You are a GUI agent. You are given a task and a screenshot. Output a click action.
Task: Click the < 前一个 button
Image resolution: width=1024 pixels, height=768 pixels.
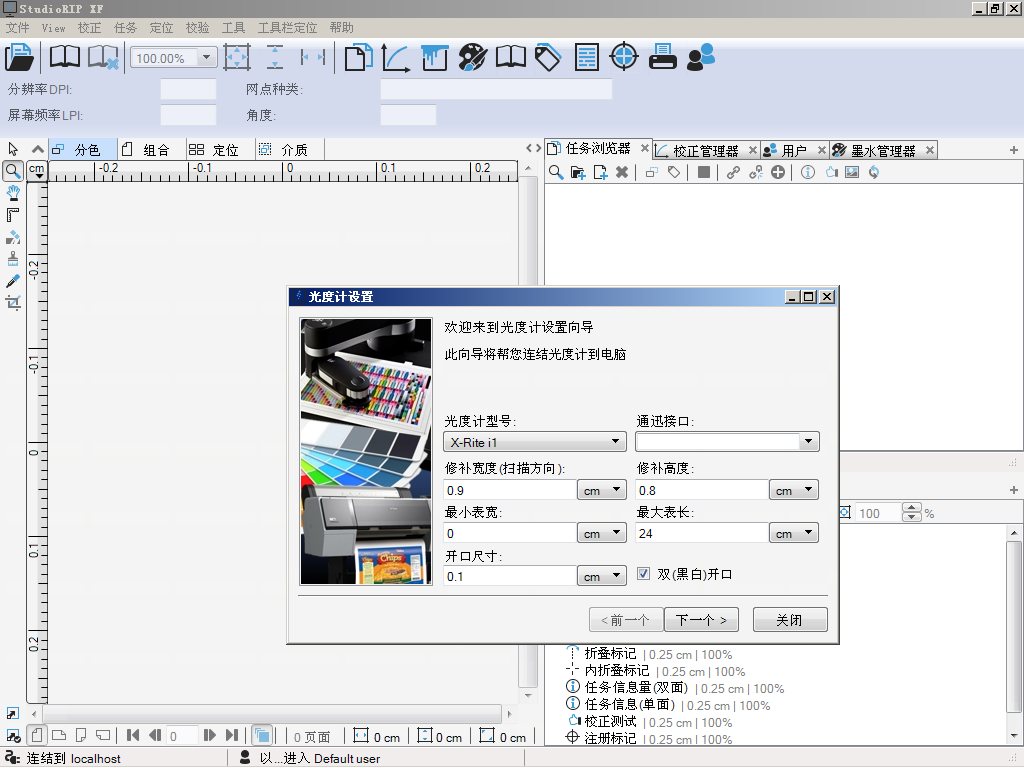(626, 620)
